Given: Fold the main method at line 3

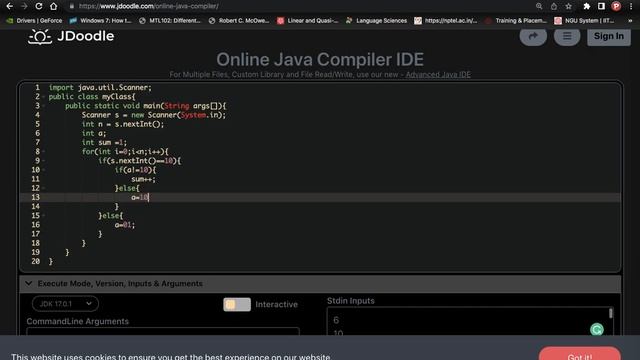Looking at the screenshot, I should click(43, 106).
